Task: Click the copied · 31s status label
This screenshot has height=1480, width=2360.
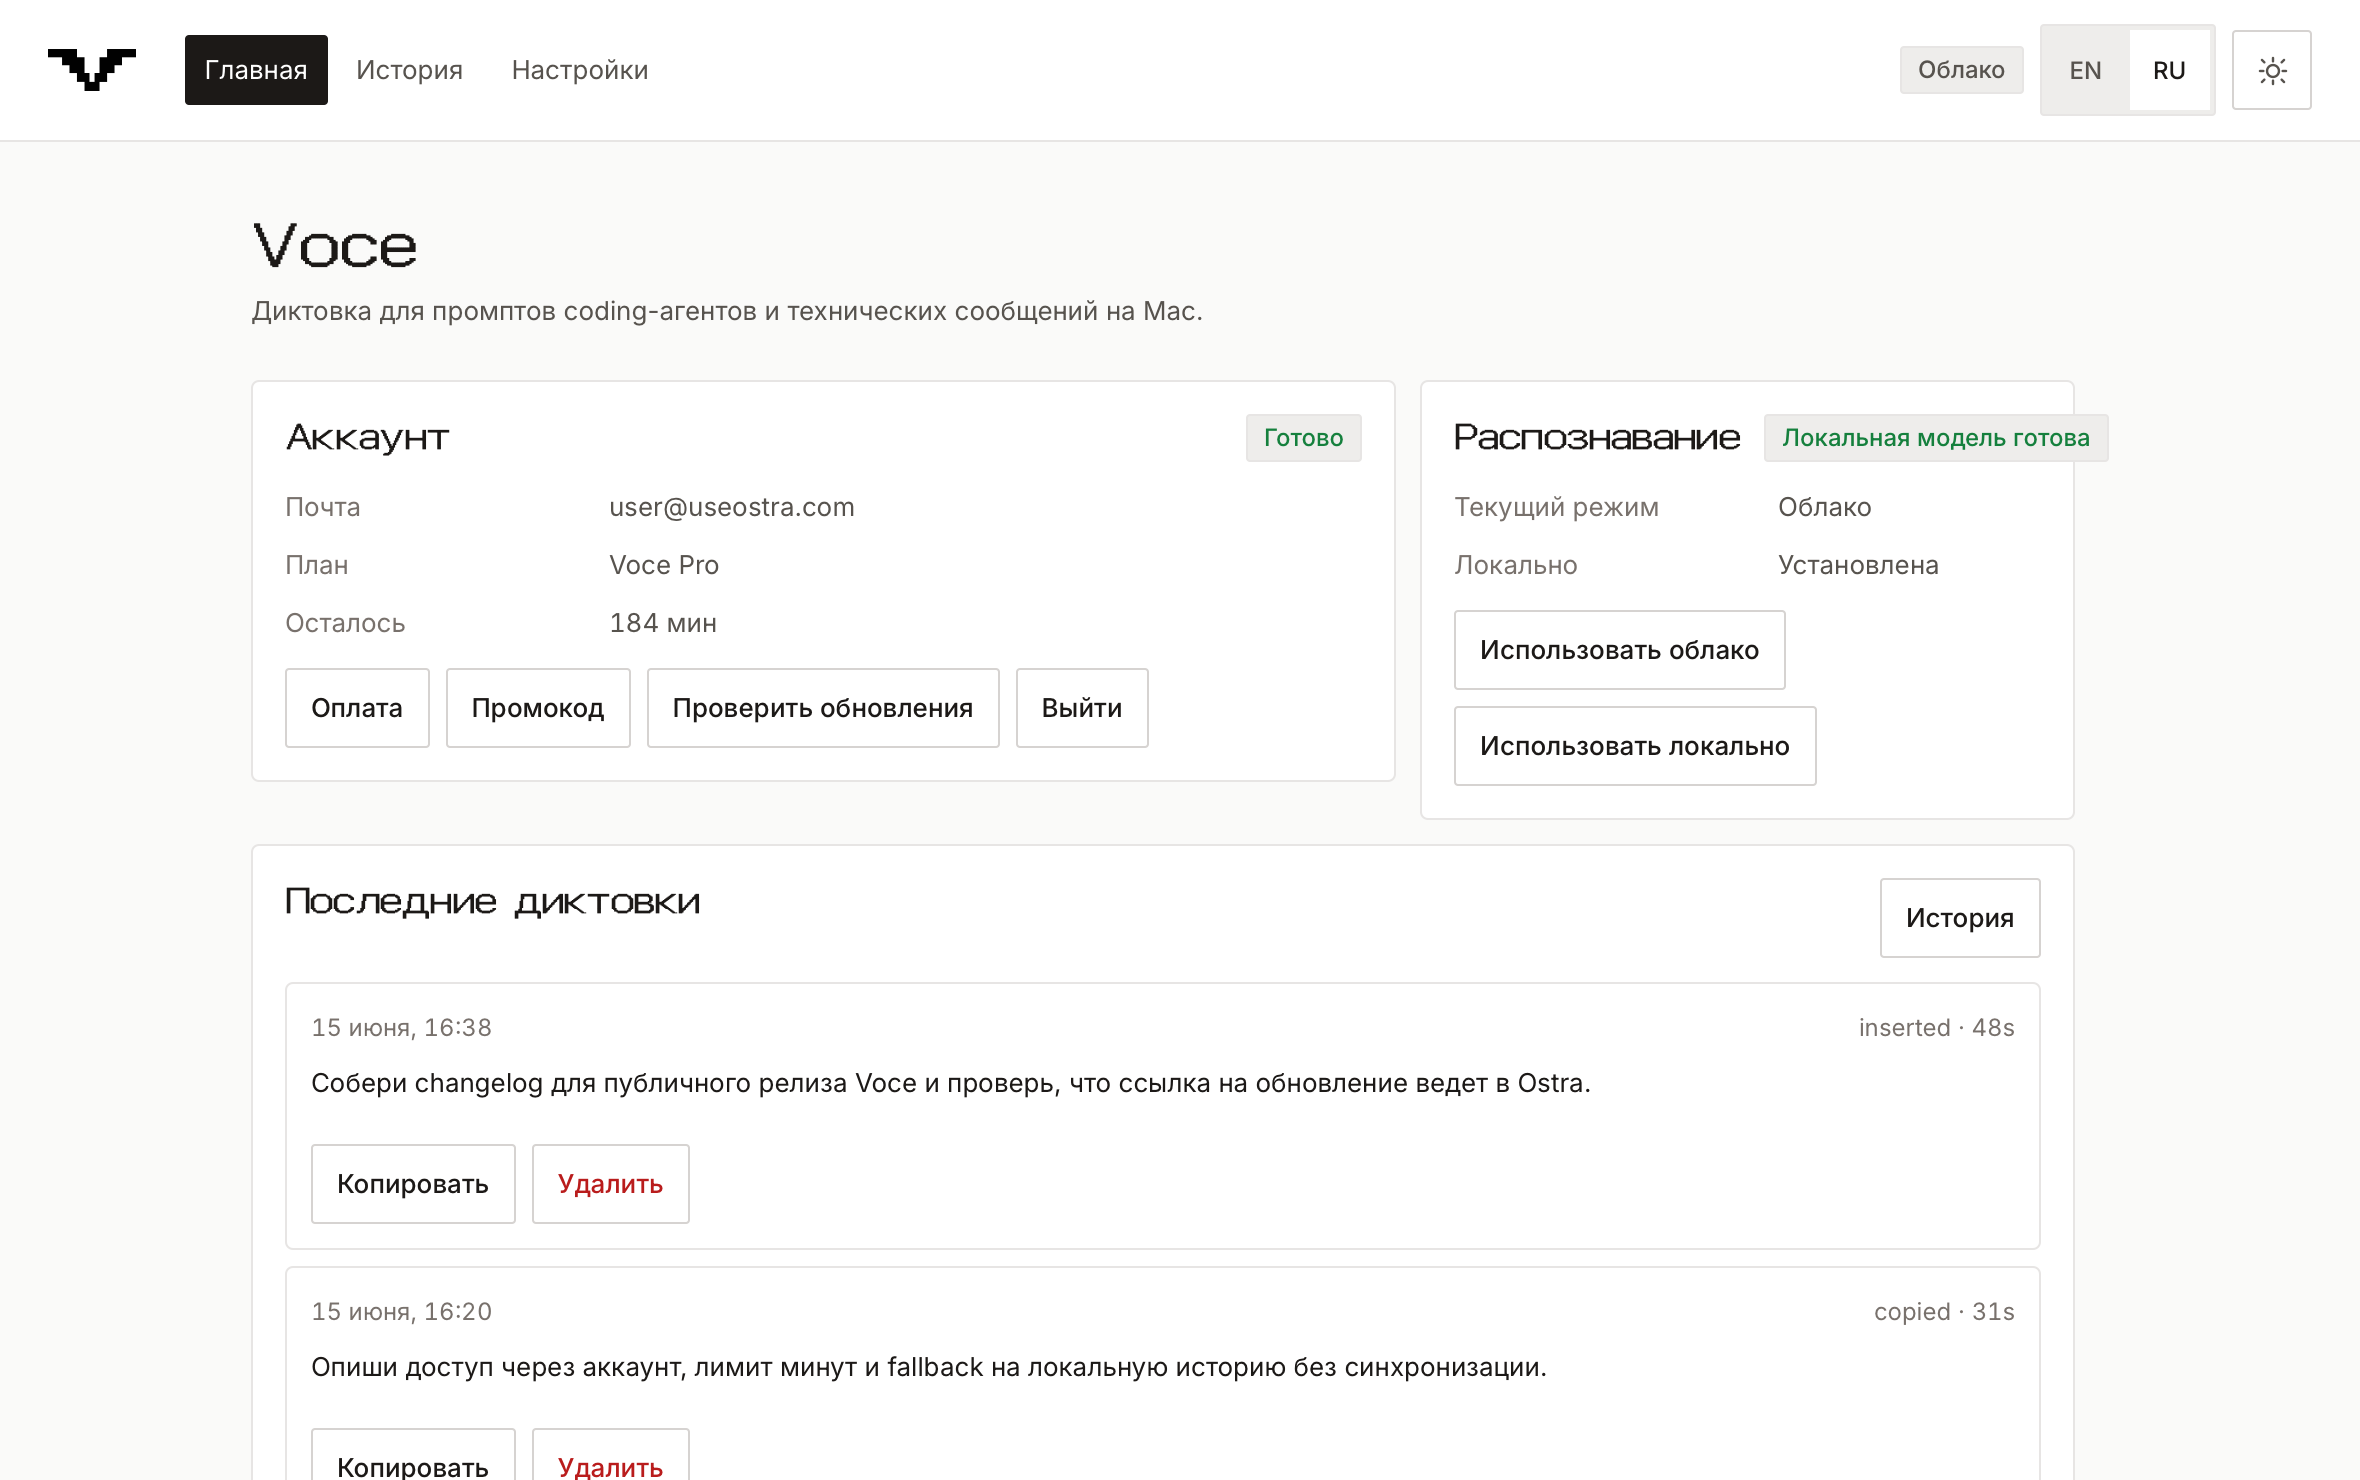Action: coord(1944,1311)
